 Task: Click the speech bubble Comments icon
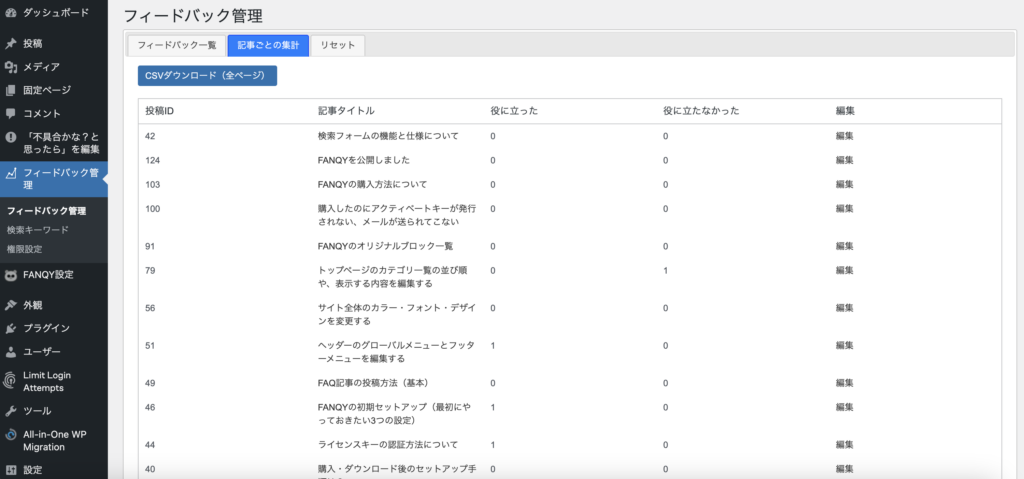coord(11,113)
